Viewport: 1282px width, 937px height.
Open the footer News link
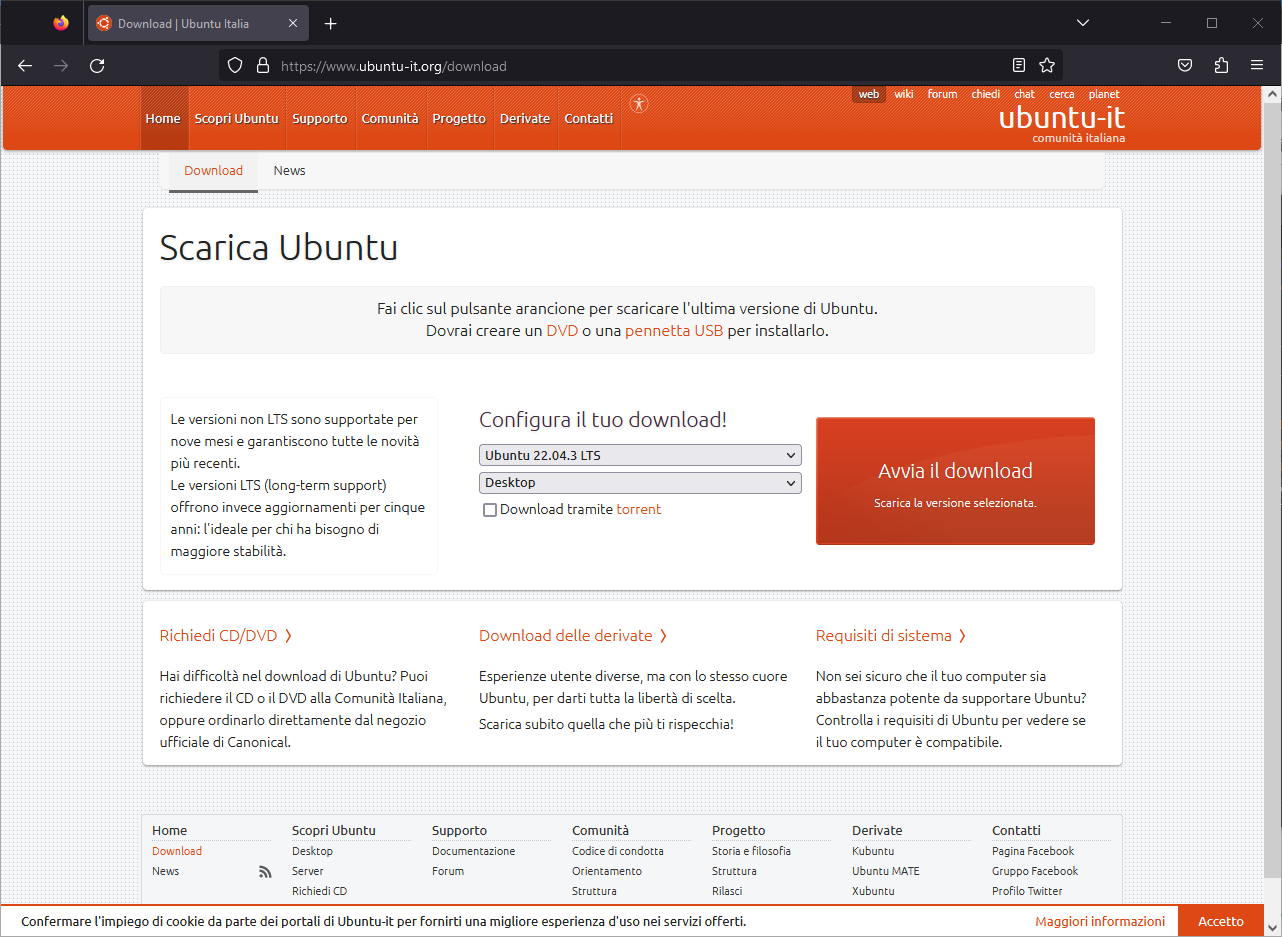(165, 871)
